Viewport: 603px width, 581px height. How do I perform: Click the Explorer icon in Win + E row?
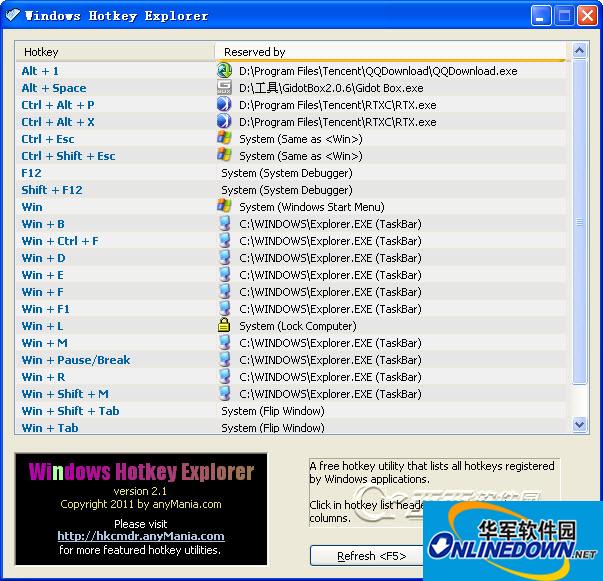[x=224, y=275]
